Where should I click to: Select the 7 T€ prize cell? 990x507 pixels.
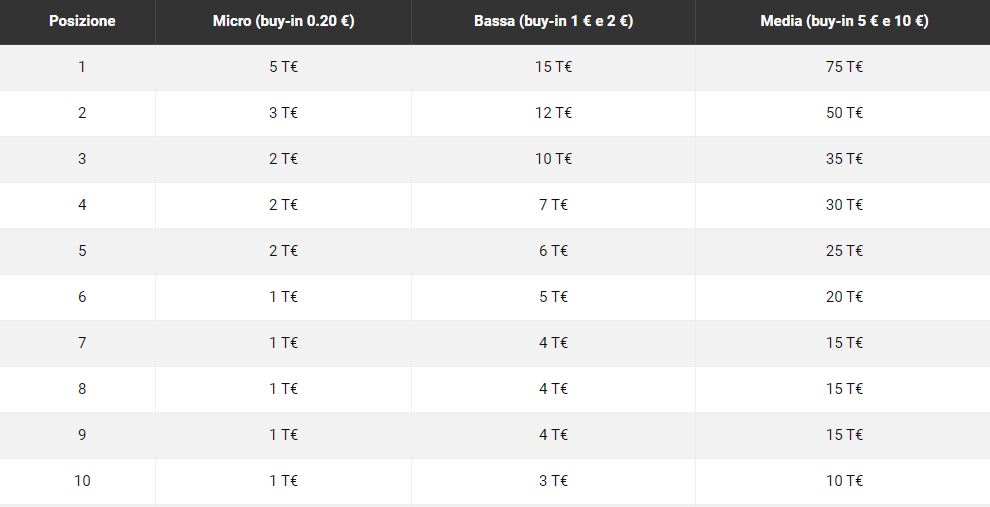pyautogui.click(x=553, y=205)
